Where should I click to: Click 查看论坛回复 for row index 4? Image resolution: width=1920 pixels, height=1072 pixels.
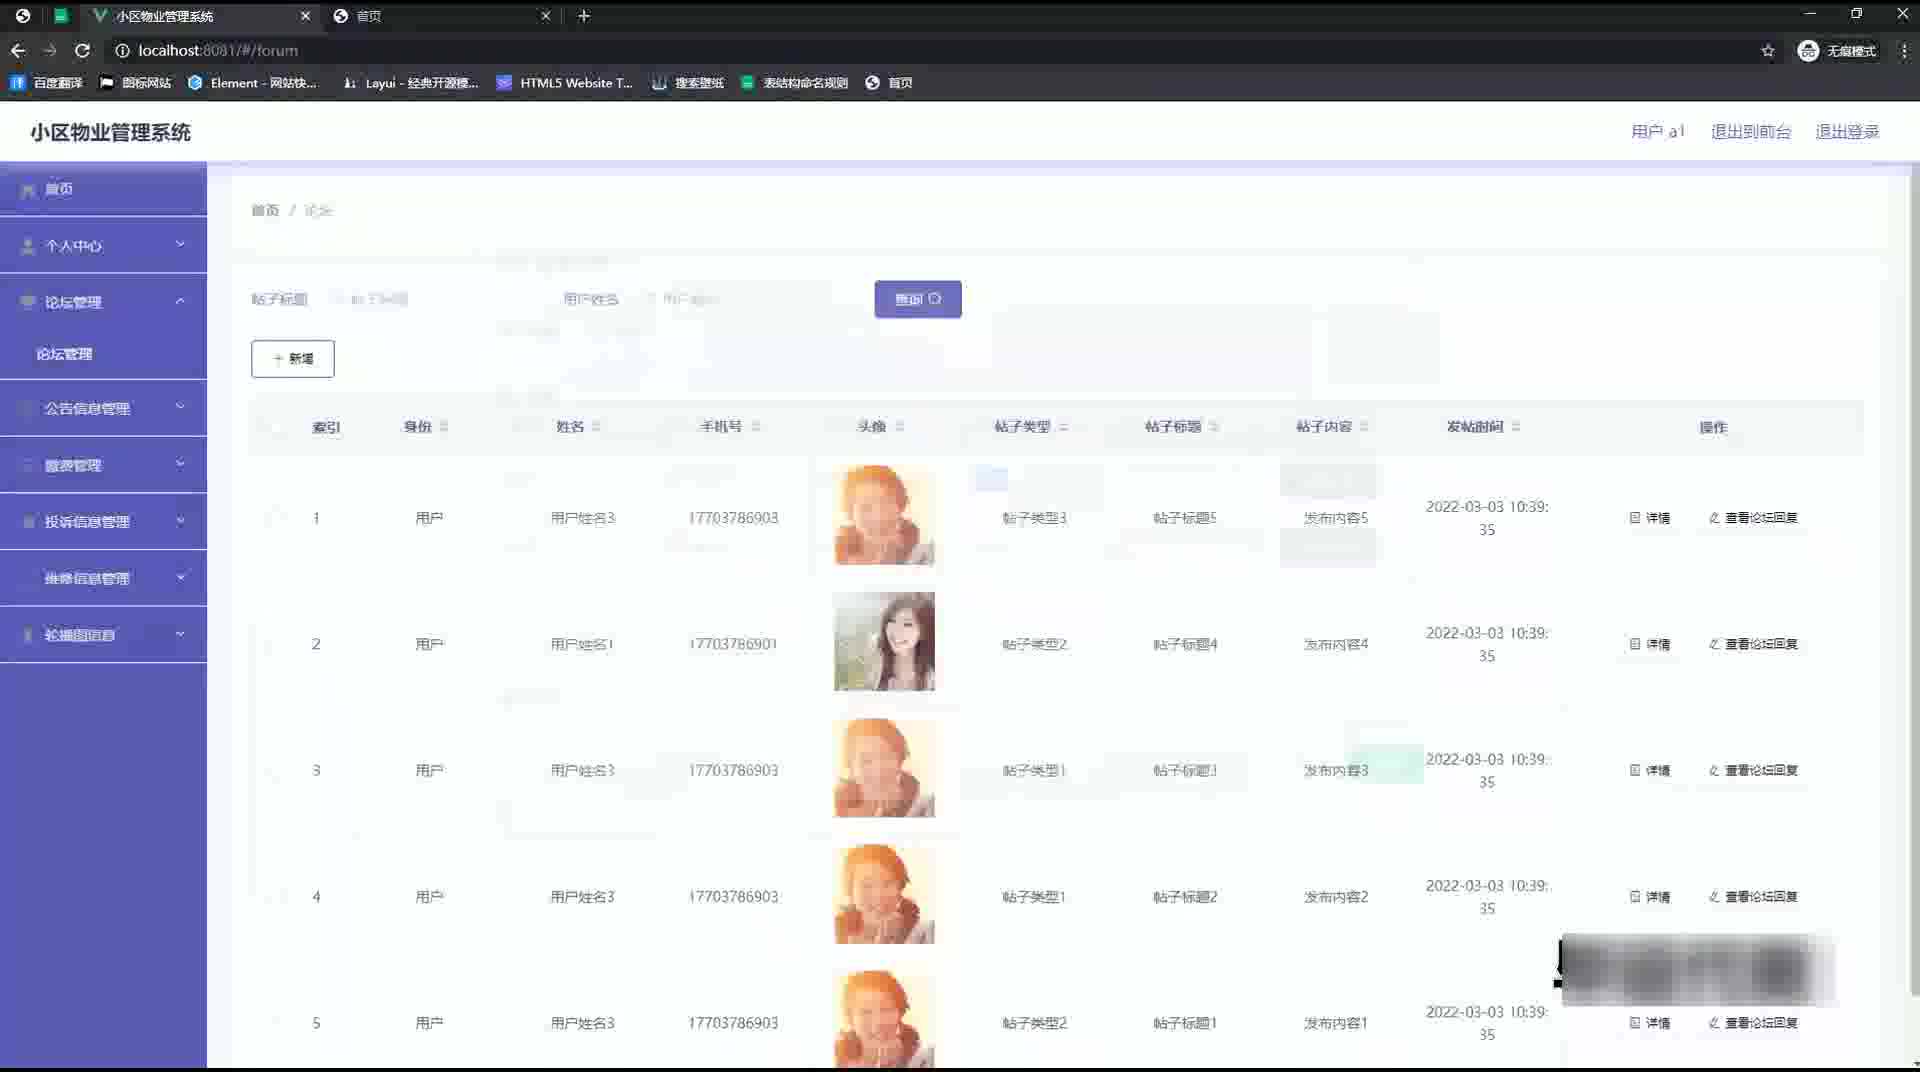point(1753,897)
